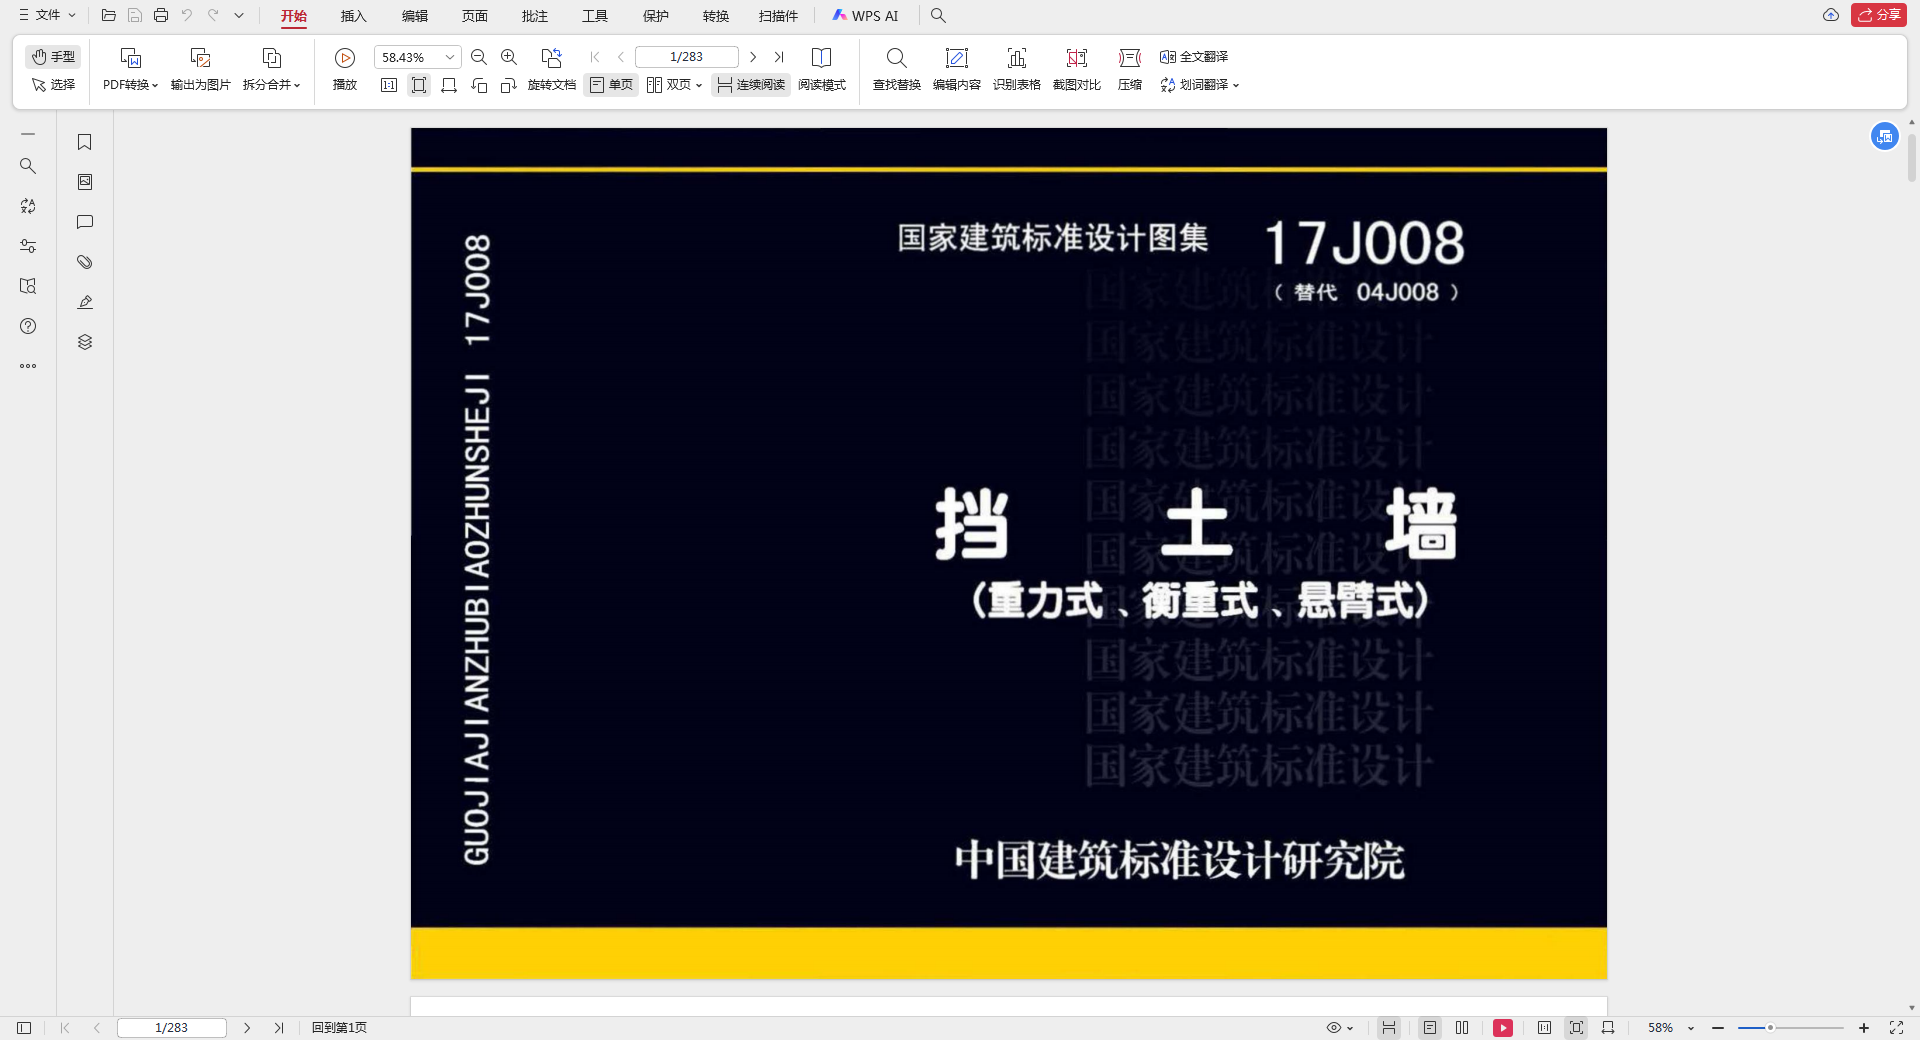Click the open folder icon in quick access bar
Image resolution: width=1920 pixels, height=1040 pixels.
pos(109,15)
